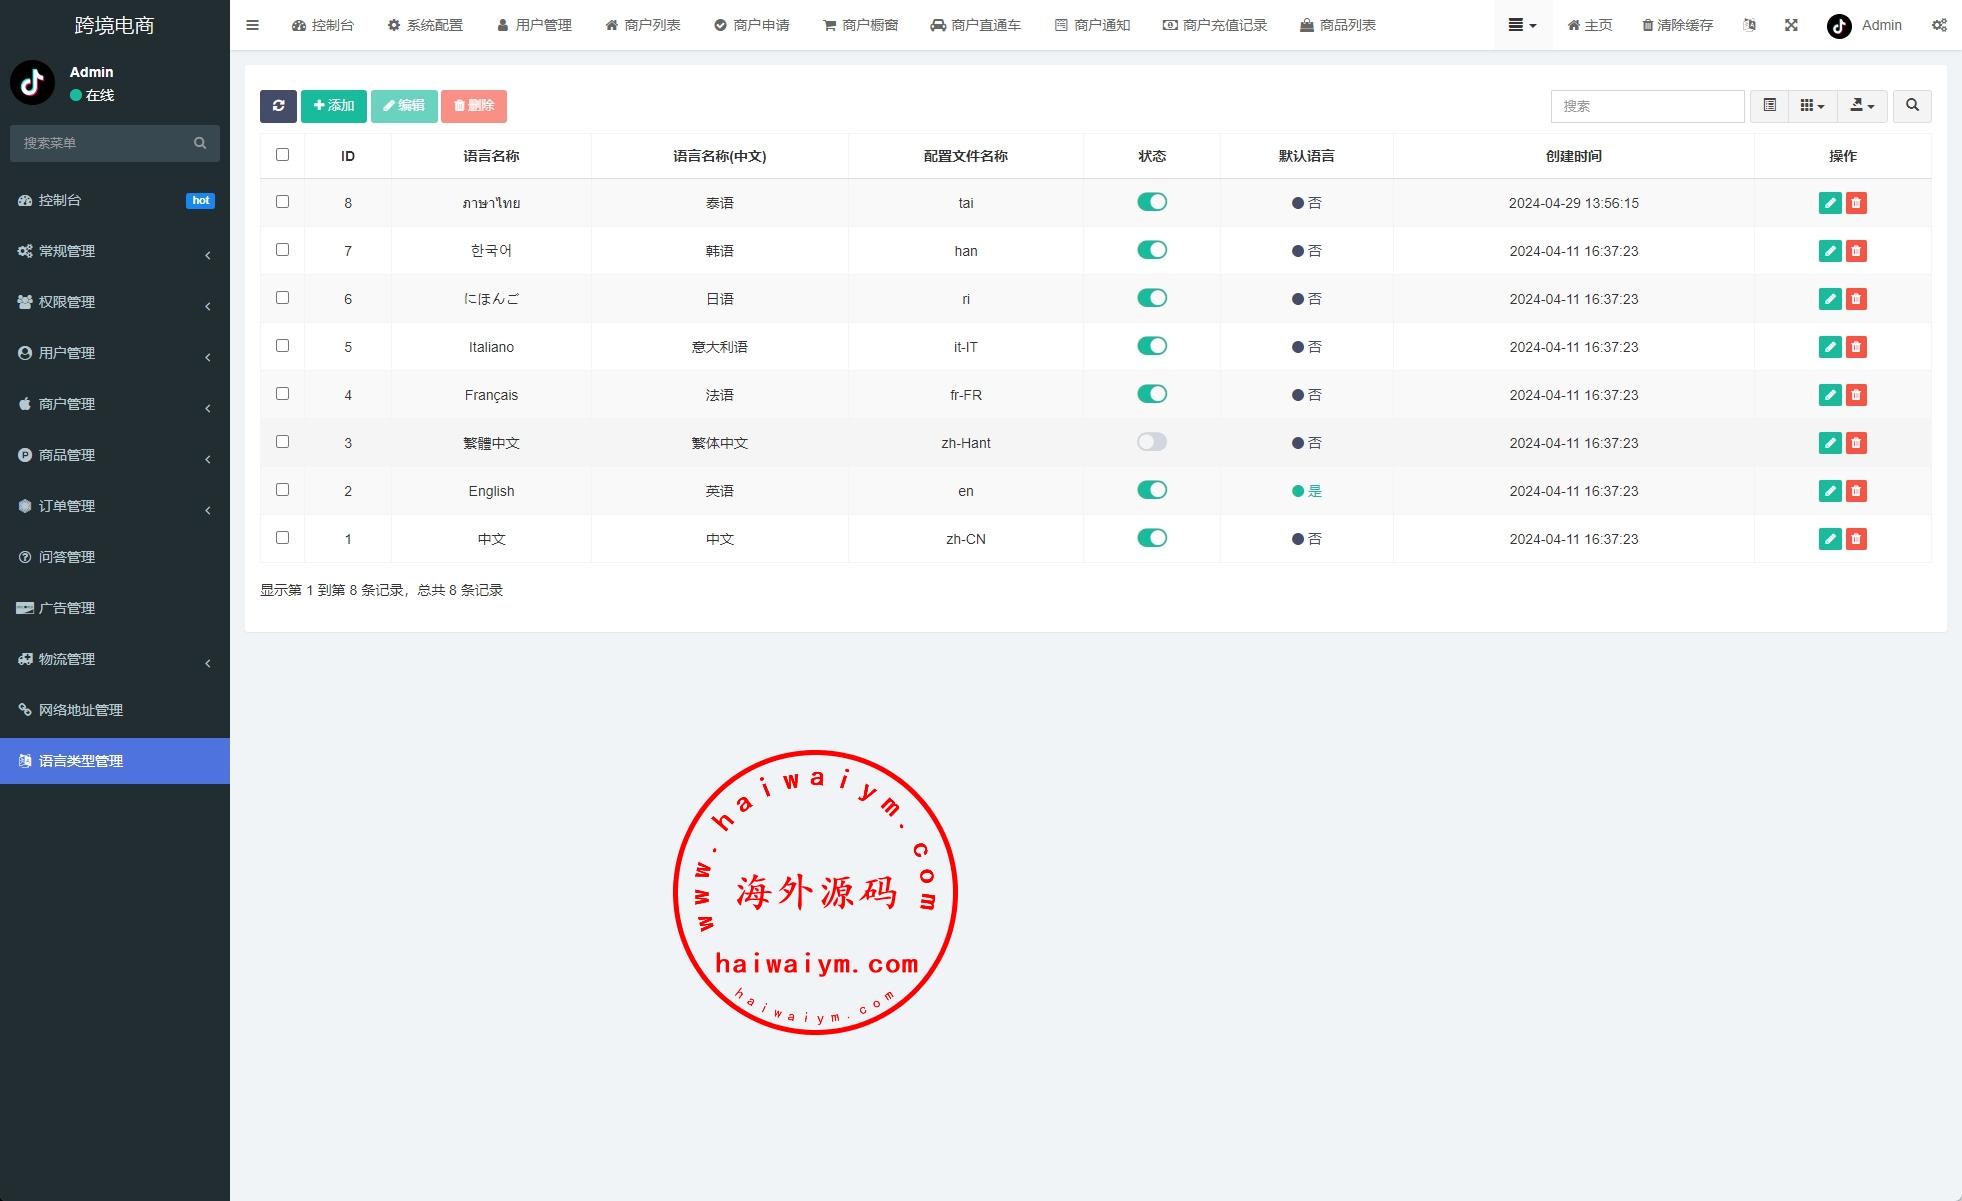Disable the Italiano status switch
Screen dimensions: 1962x1201
[x=1151, y=346]
